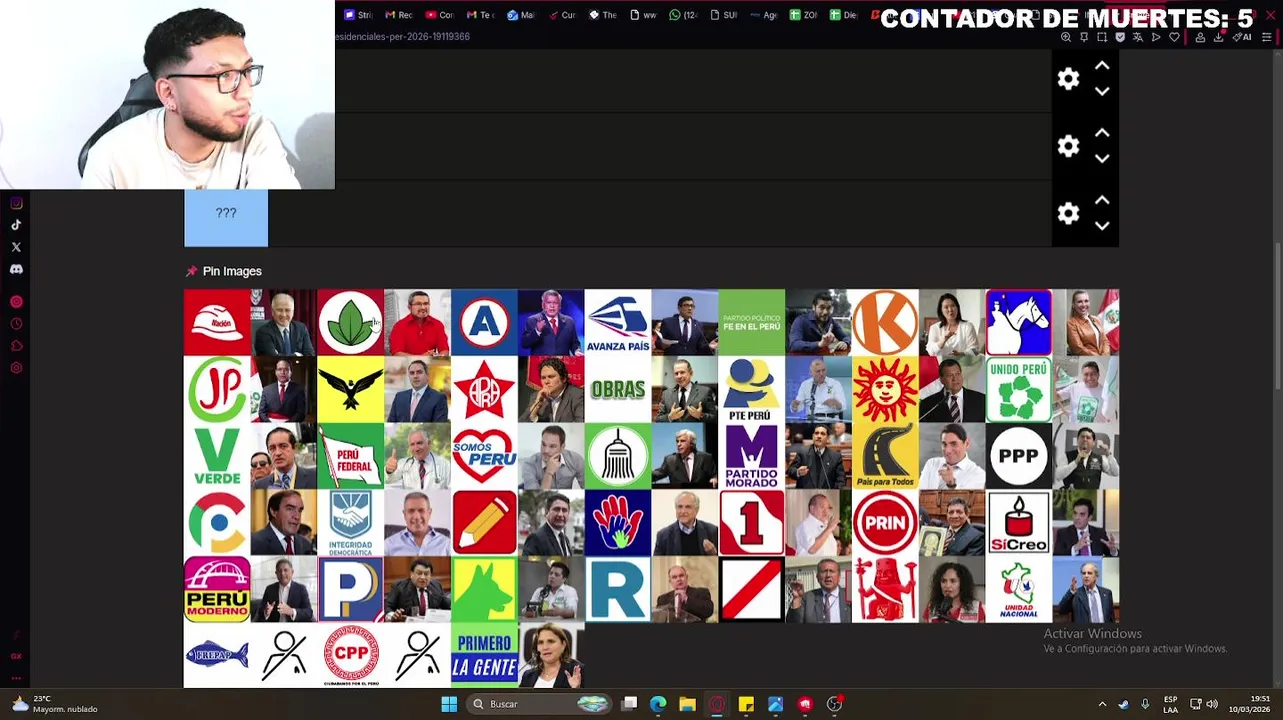
Task: Select the Primero La Gente logo
Action: click(x=484, y=656)
